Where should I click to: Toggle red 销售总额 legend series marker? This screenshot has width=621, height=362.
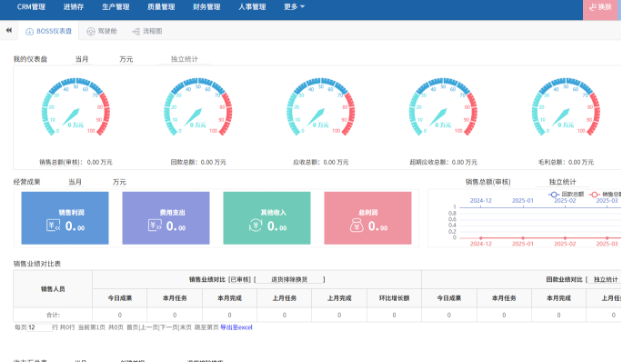(594, 194)
